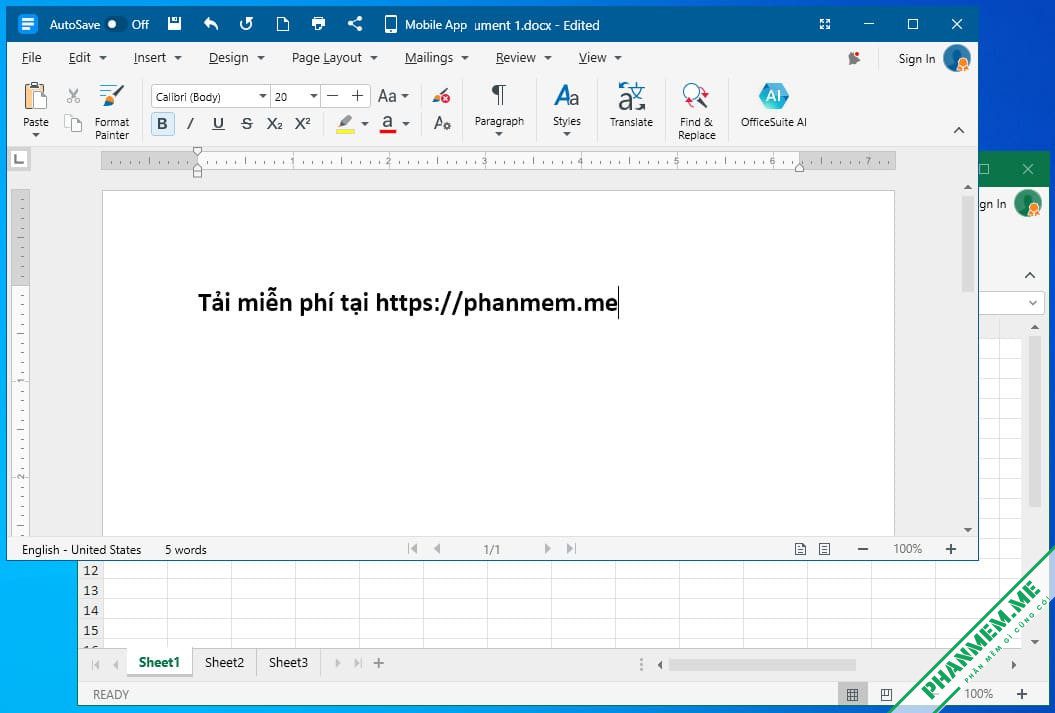This screenshot has height=713, width=1055.
Task: Open the highlight color dropdown arrow
Action: tap(365, 124)
